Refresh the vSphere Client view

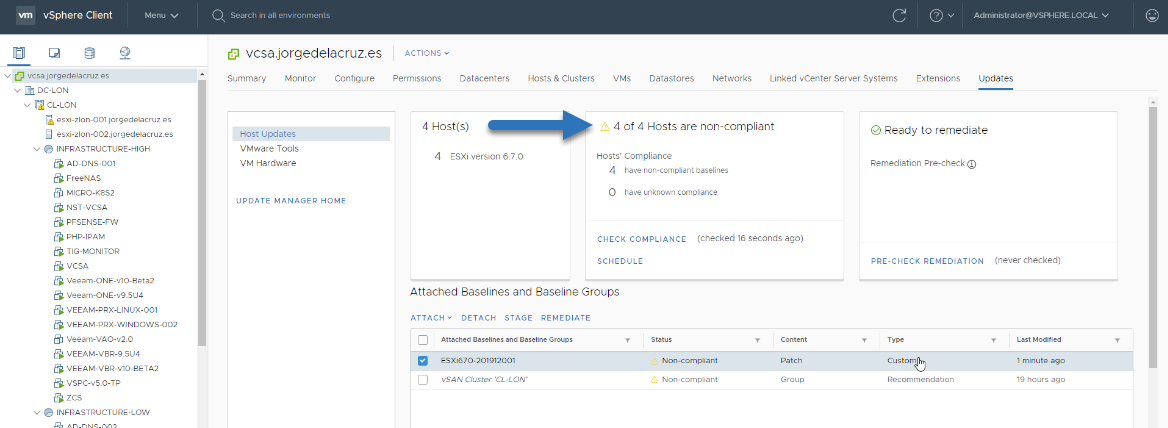pos(900,16)
